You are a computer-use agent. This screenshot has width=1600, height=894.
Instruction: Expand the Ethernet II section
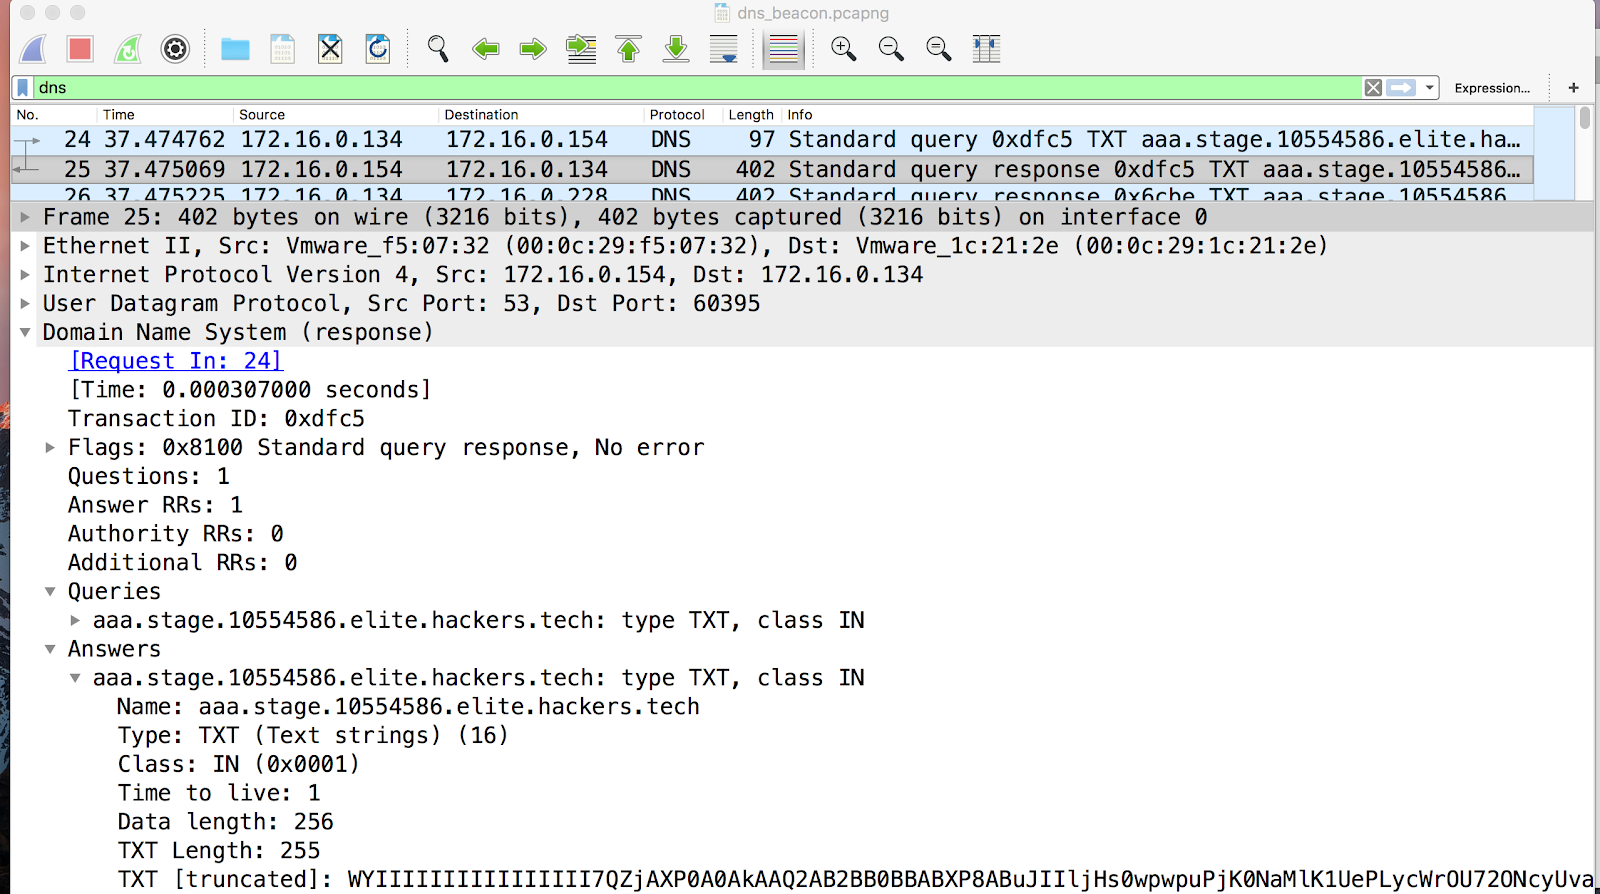pyautogui.click(x=25, y=246)
